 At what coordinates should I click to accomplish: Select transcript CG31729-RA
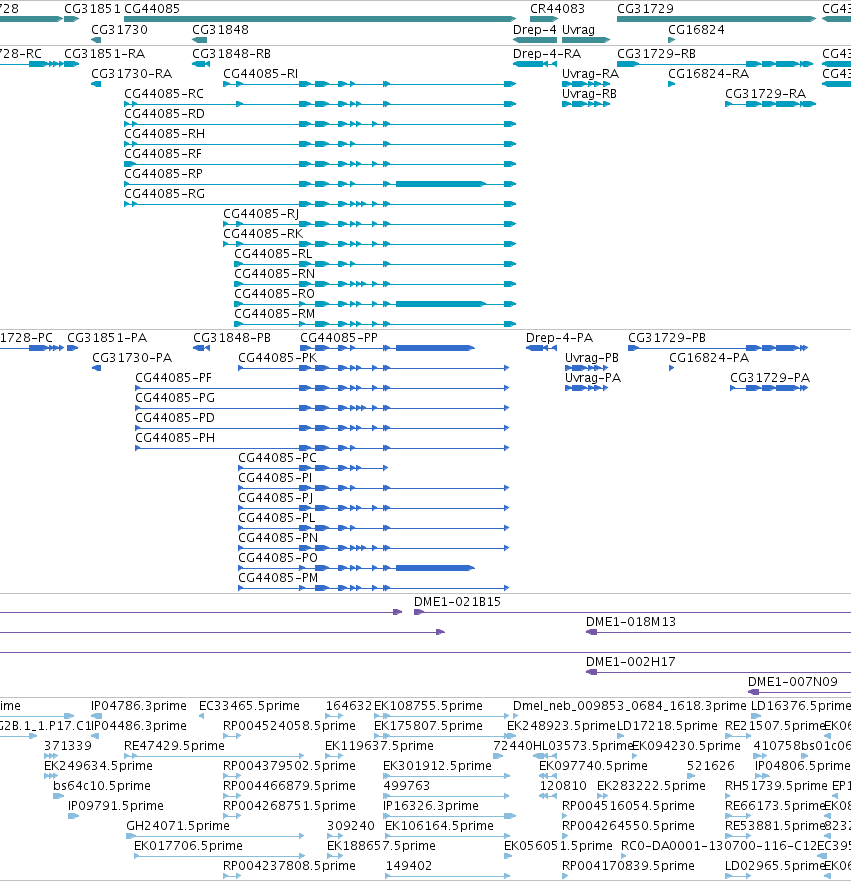pyautogui.click(x=770, y=104)
